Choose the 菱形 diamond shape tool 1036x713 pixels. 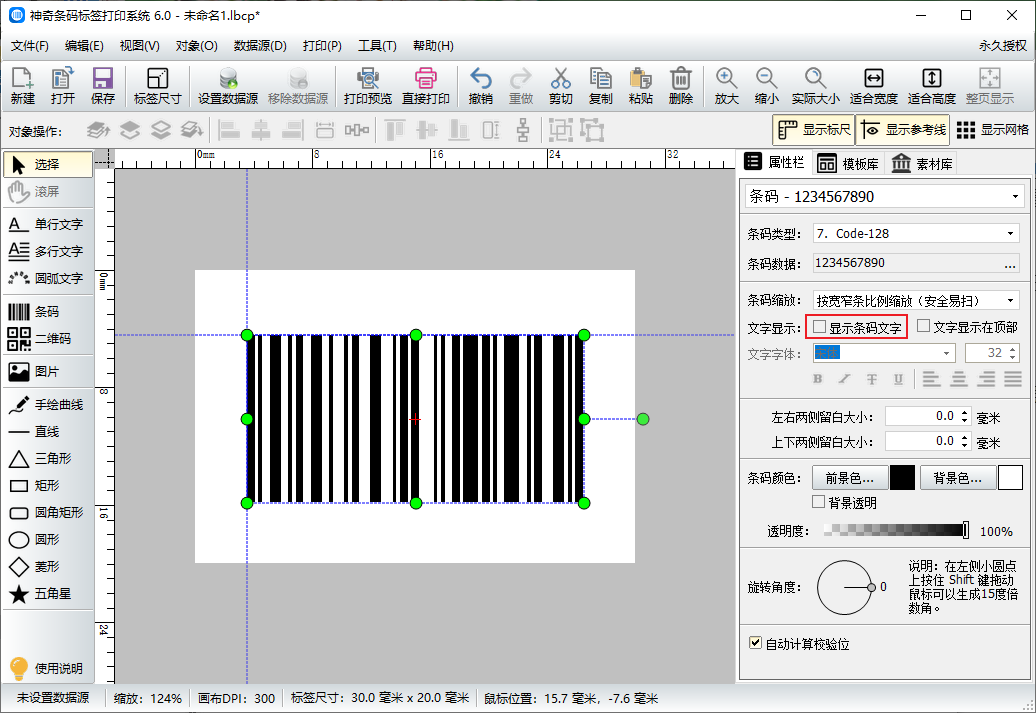pyautogui.click(x=48, y=567)
